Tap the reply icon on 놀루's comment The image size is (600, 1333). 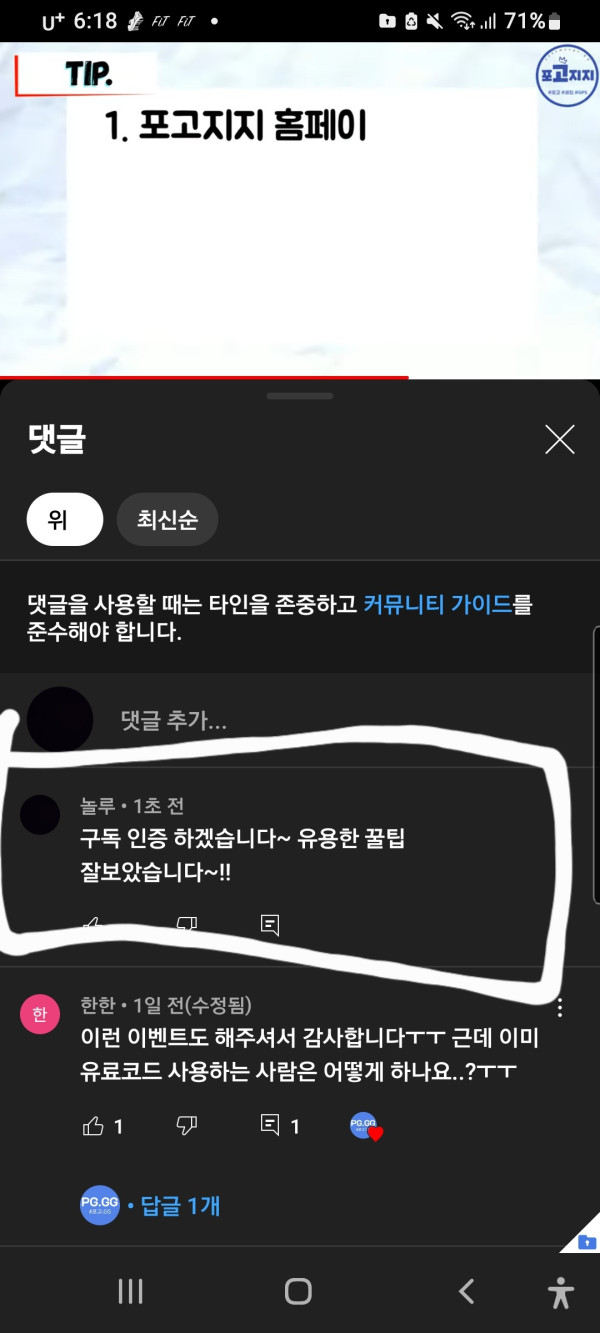pos(269,924)
